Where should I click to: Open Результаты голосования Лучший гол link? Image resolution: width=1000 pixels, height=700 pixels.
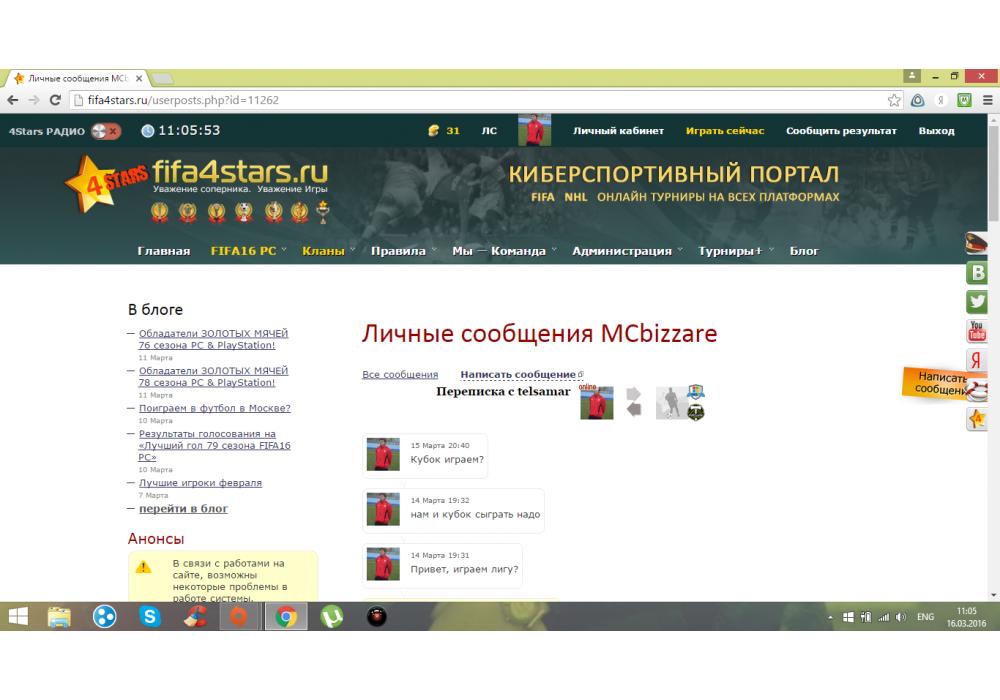(214, 446)
